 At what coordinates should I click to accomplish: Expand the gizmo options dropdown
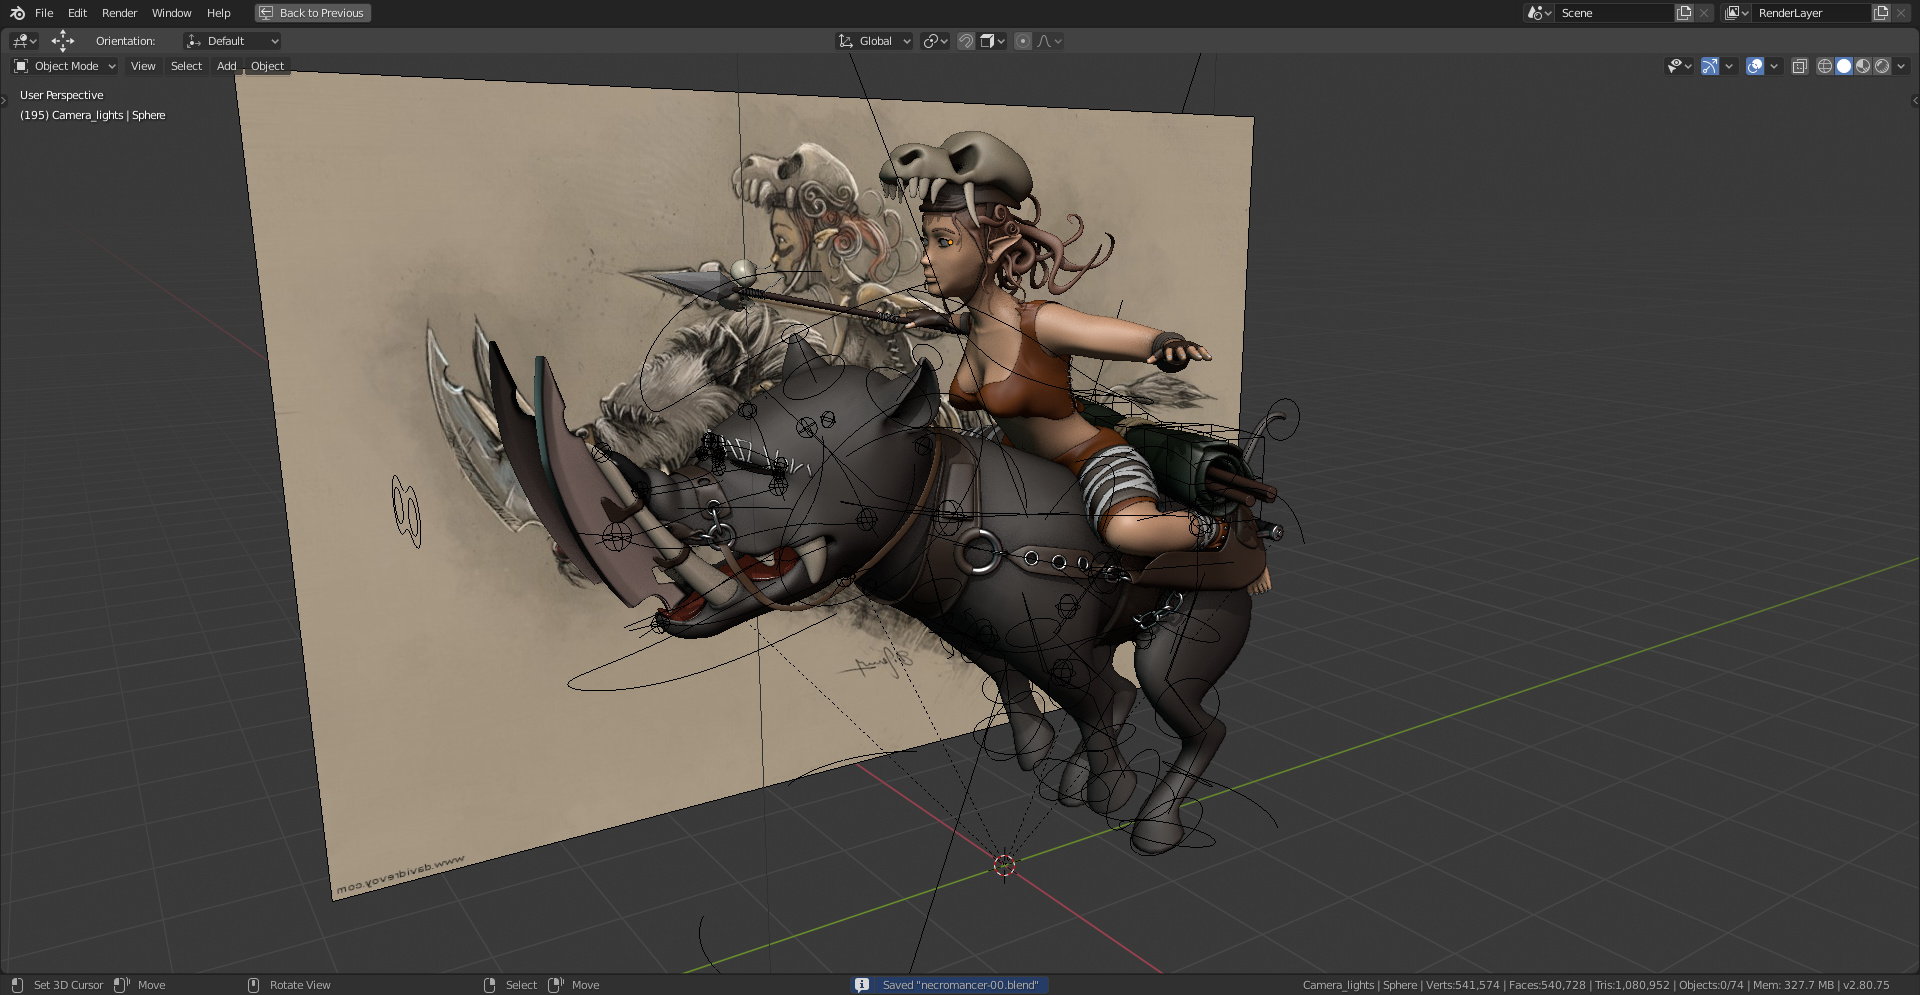point(1729,66)
